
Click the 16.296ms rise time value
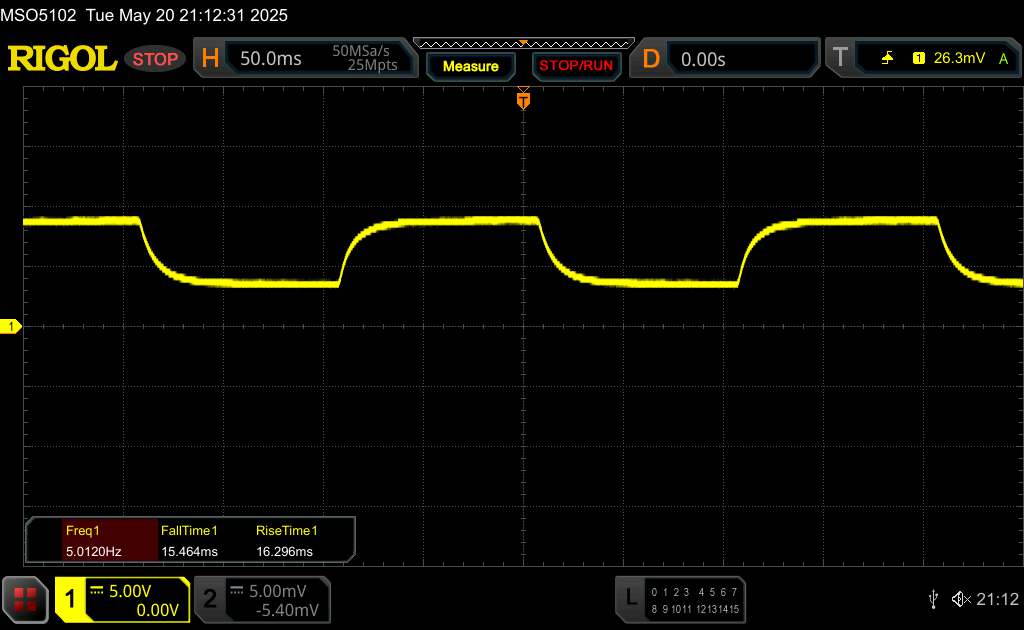(284, 552)
